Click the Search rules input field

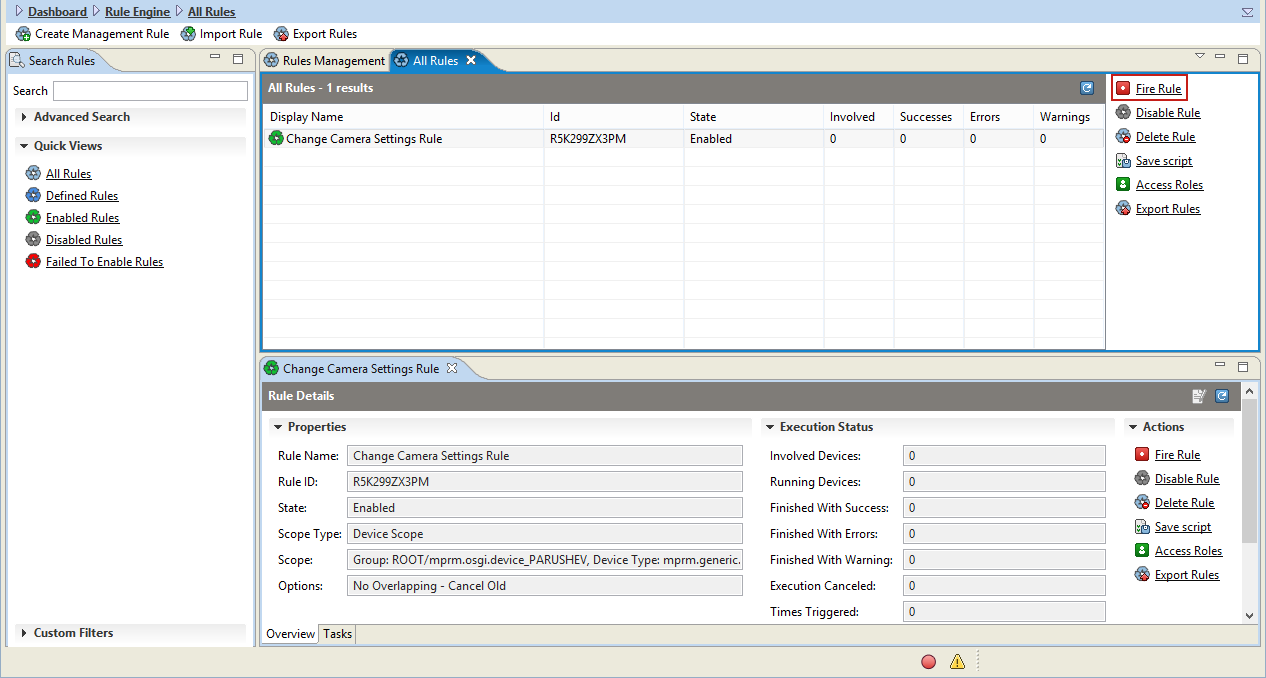click(150, 91)
